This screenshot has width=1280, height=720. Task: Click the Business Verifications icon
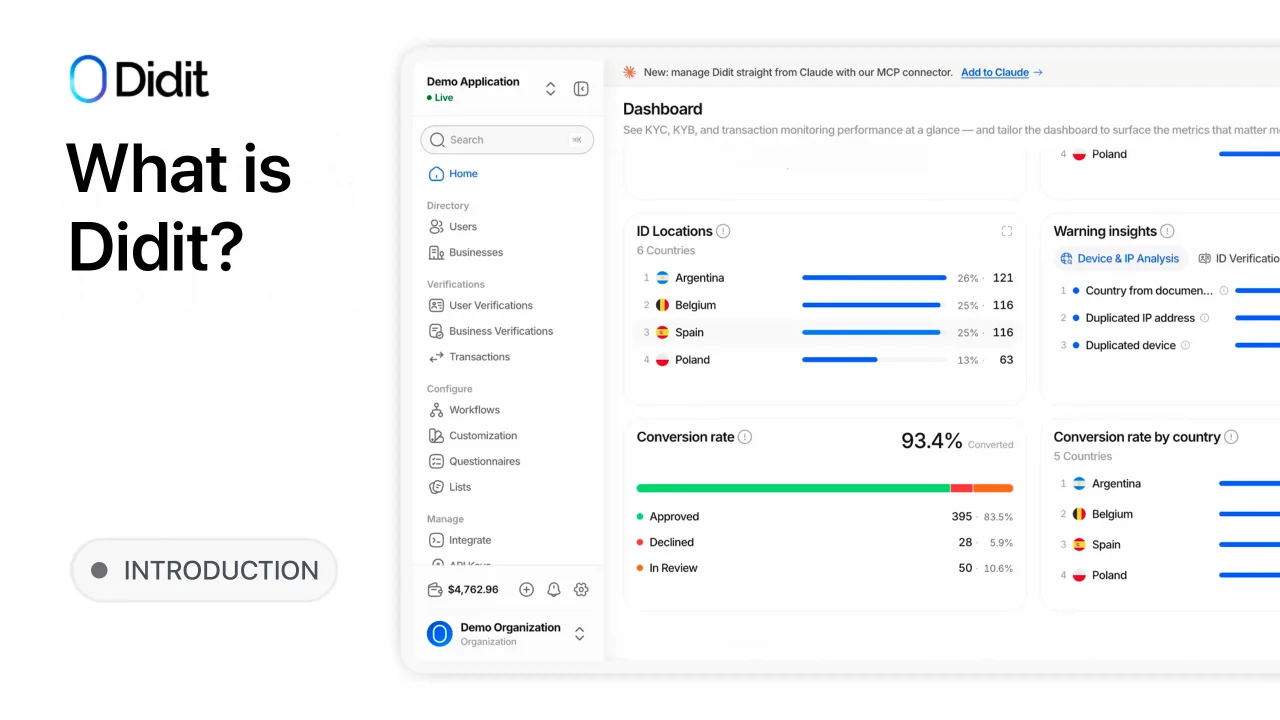pos(436,331)
